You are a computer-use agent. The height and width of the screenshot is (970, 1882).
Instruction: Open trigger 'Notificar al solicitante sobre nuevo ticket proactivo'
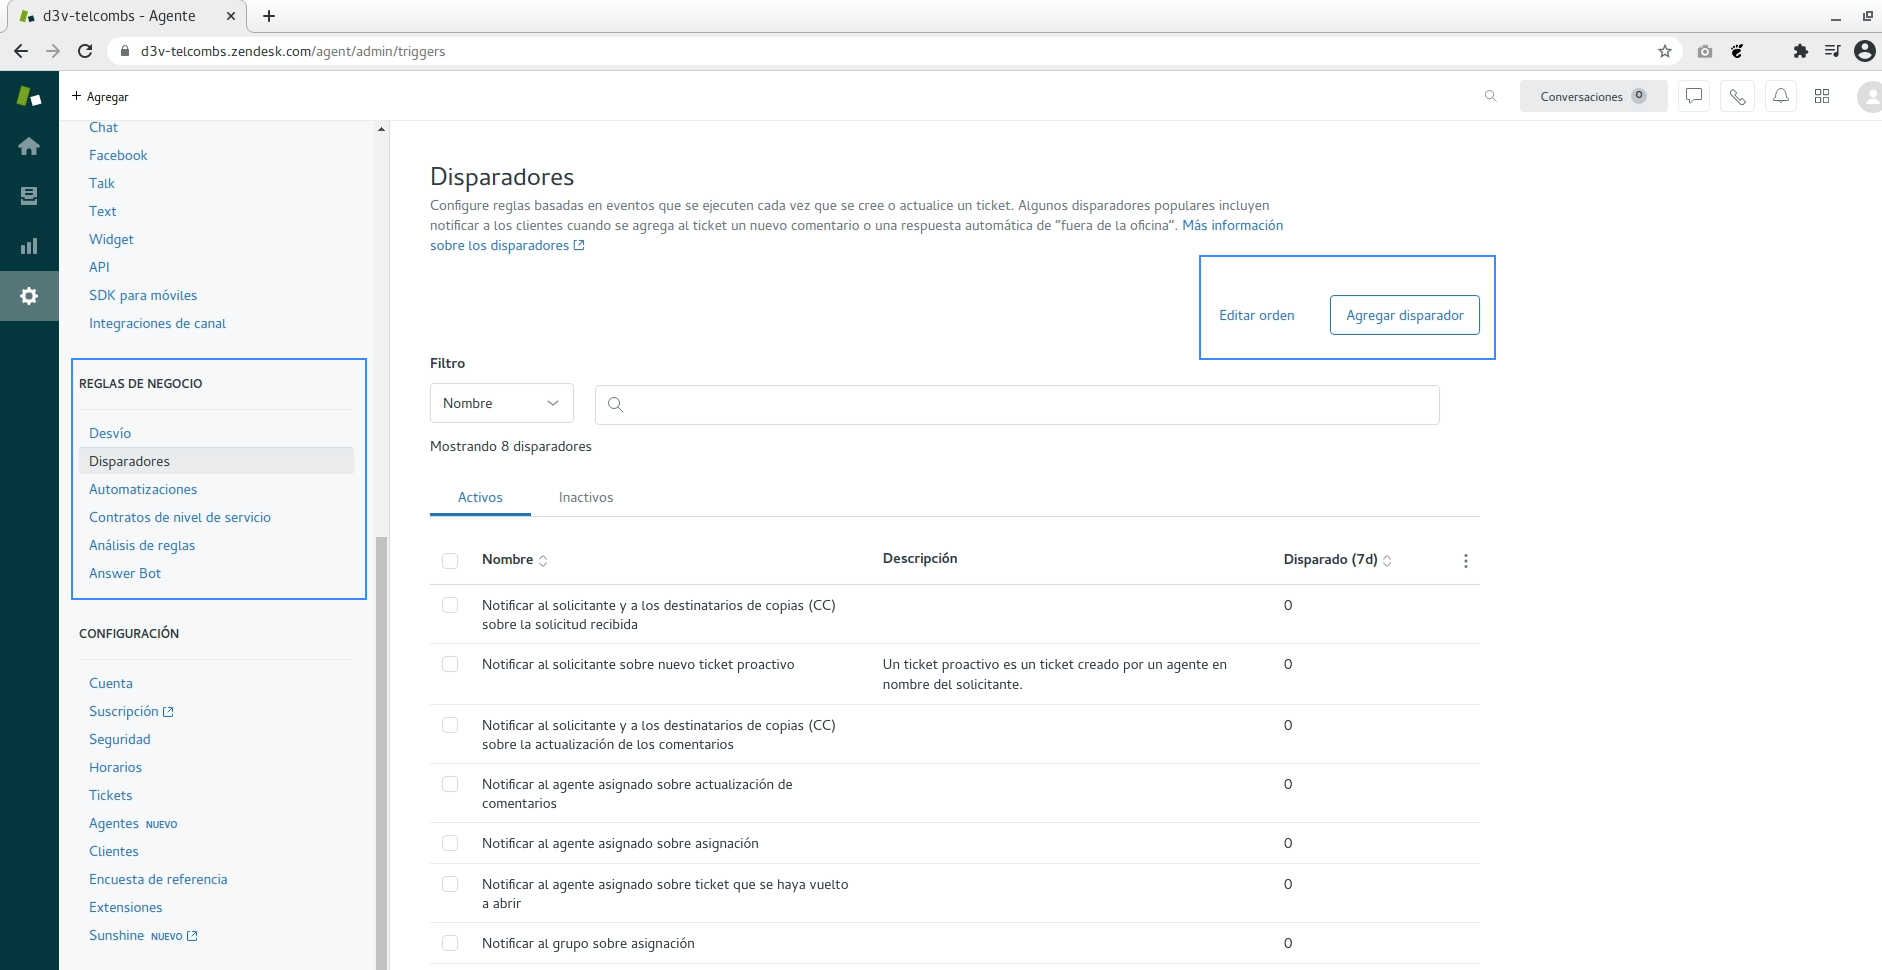638,664
